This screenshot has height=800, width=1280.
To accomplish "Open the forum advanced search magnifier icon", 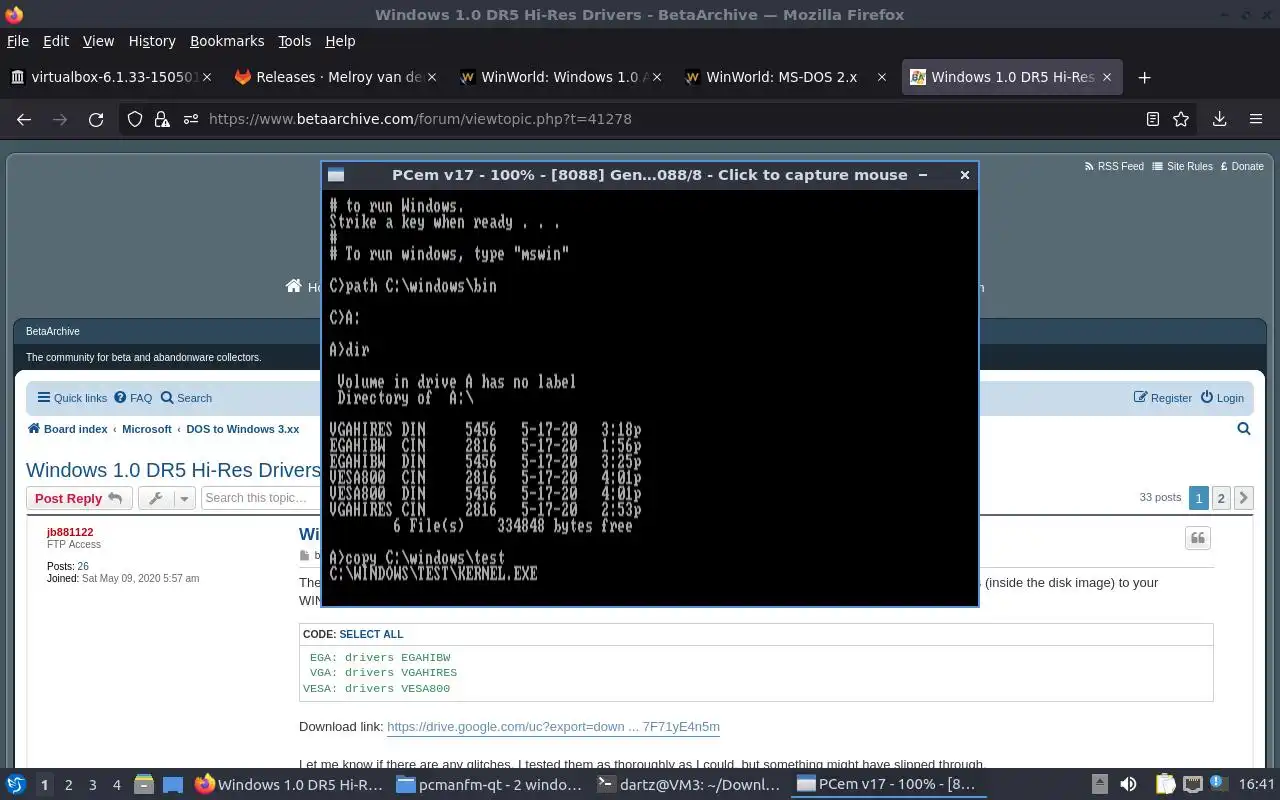I will [1244, 429].
